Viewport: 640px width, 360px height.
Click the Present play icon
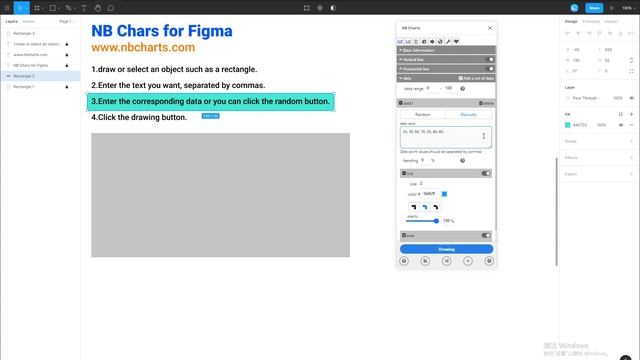[612, 8]
